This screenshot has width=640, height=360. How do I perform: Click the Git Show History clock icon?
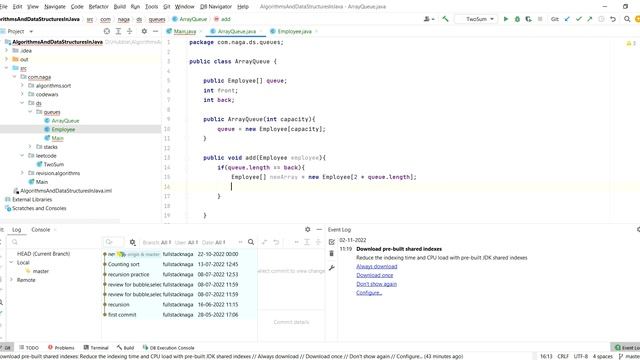click(601, 19)
